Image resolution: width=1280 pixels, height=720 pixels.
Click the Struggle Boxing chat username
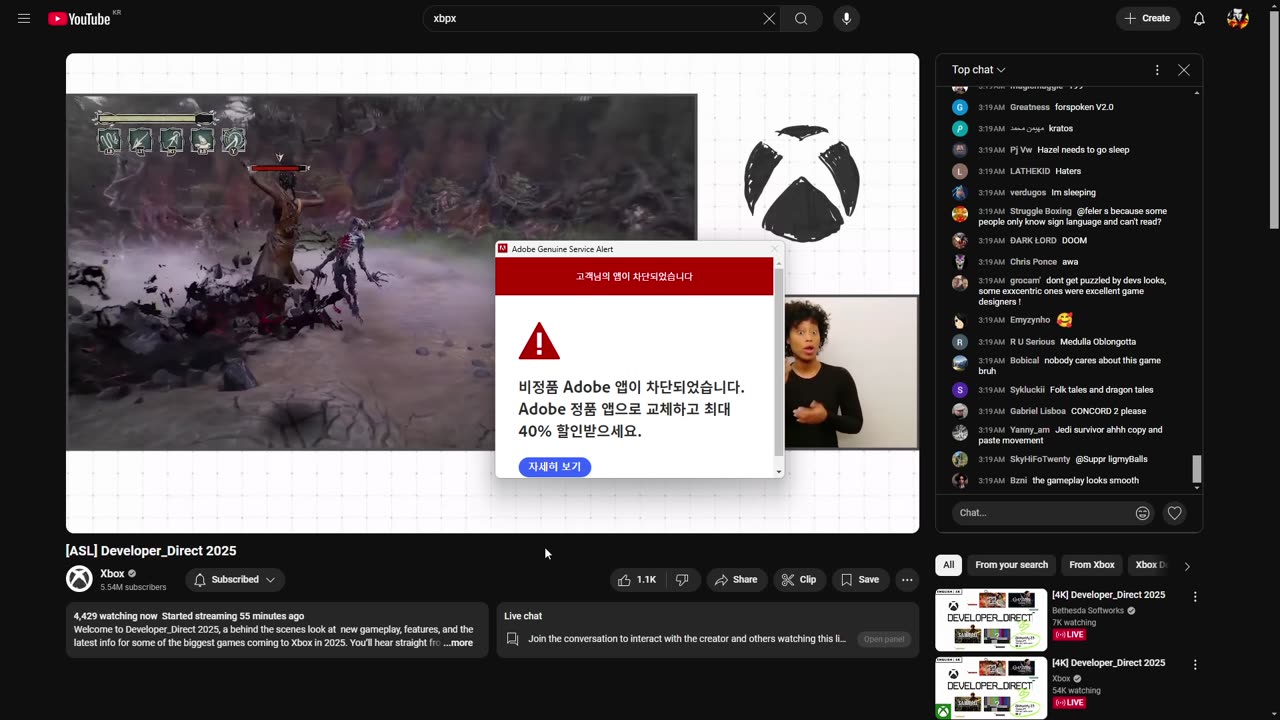click(1040, 211)
